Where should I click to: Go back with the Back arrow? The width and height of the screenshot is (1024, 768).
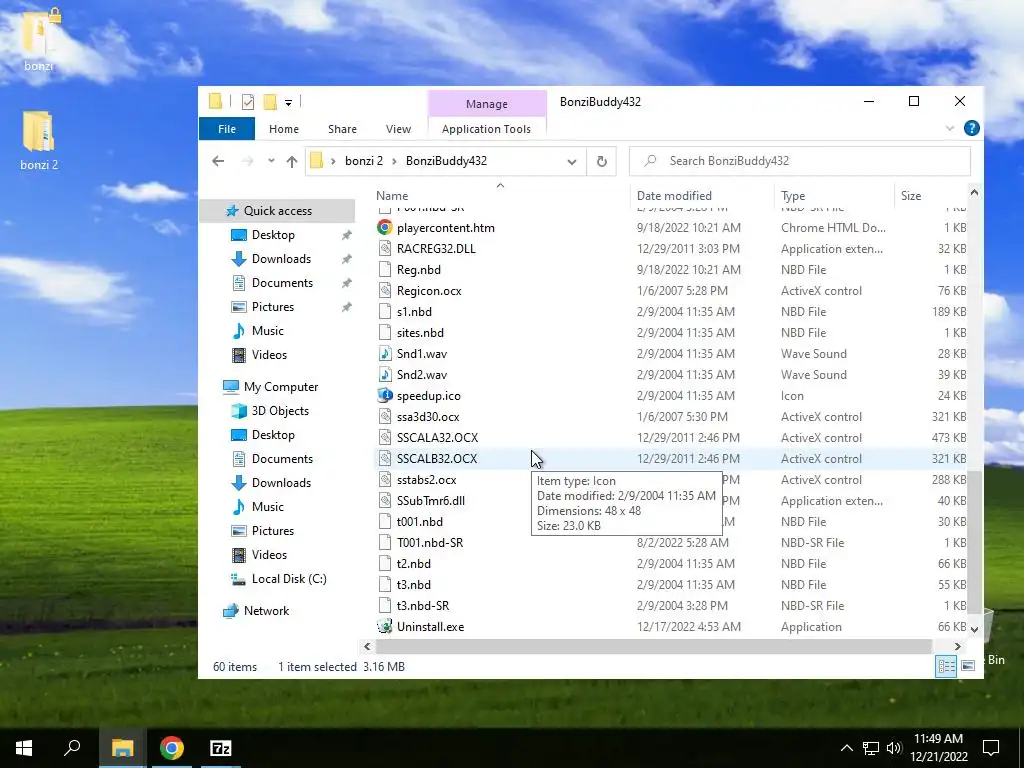(x=218, y=161)
